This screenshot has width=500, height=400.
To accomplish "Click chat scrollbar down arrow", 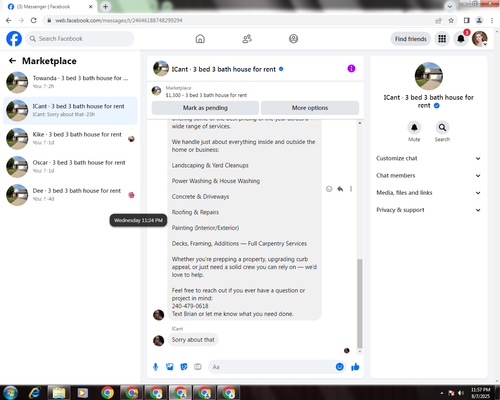I will click(x=360, y=351).
